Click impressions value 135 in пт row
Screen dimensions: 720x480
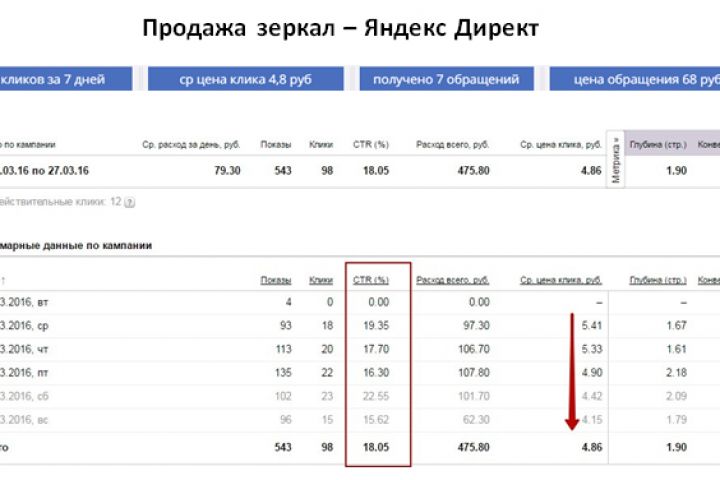(x=283, y=373)
